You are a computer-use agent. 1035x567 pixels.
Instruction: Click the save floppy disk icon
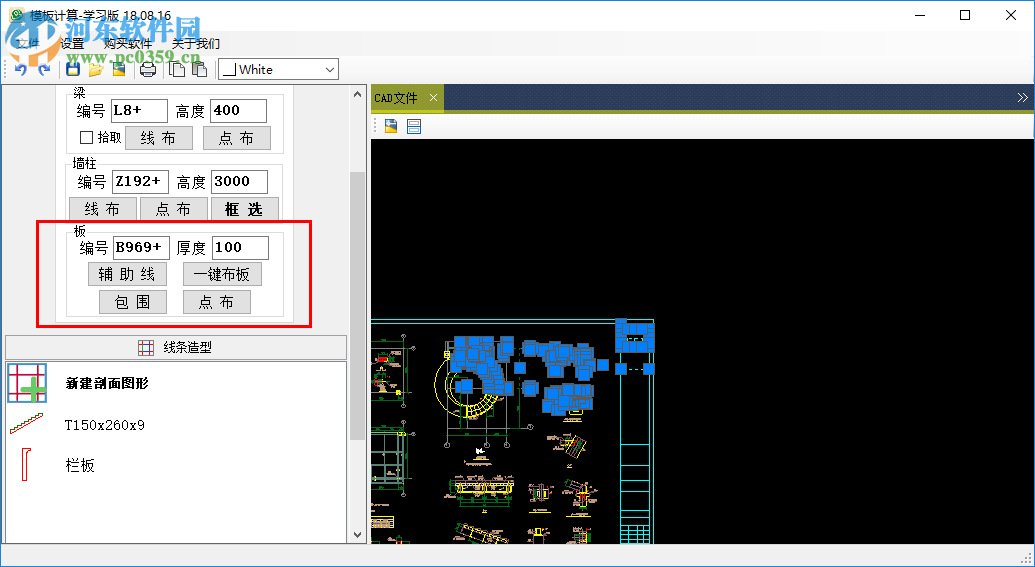click(x=73, y=69)
